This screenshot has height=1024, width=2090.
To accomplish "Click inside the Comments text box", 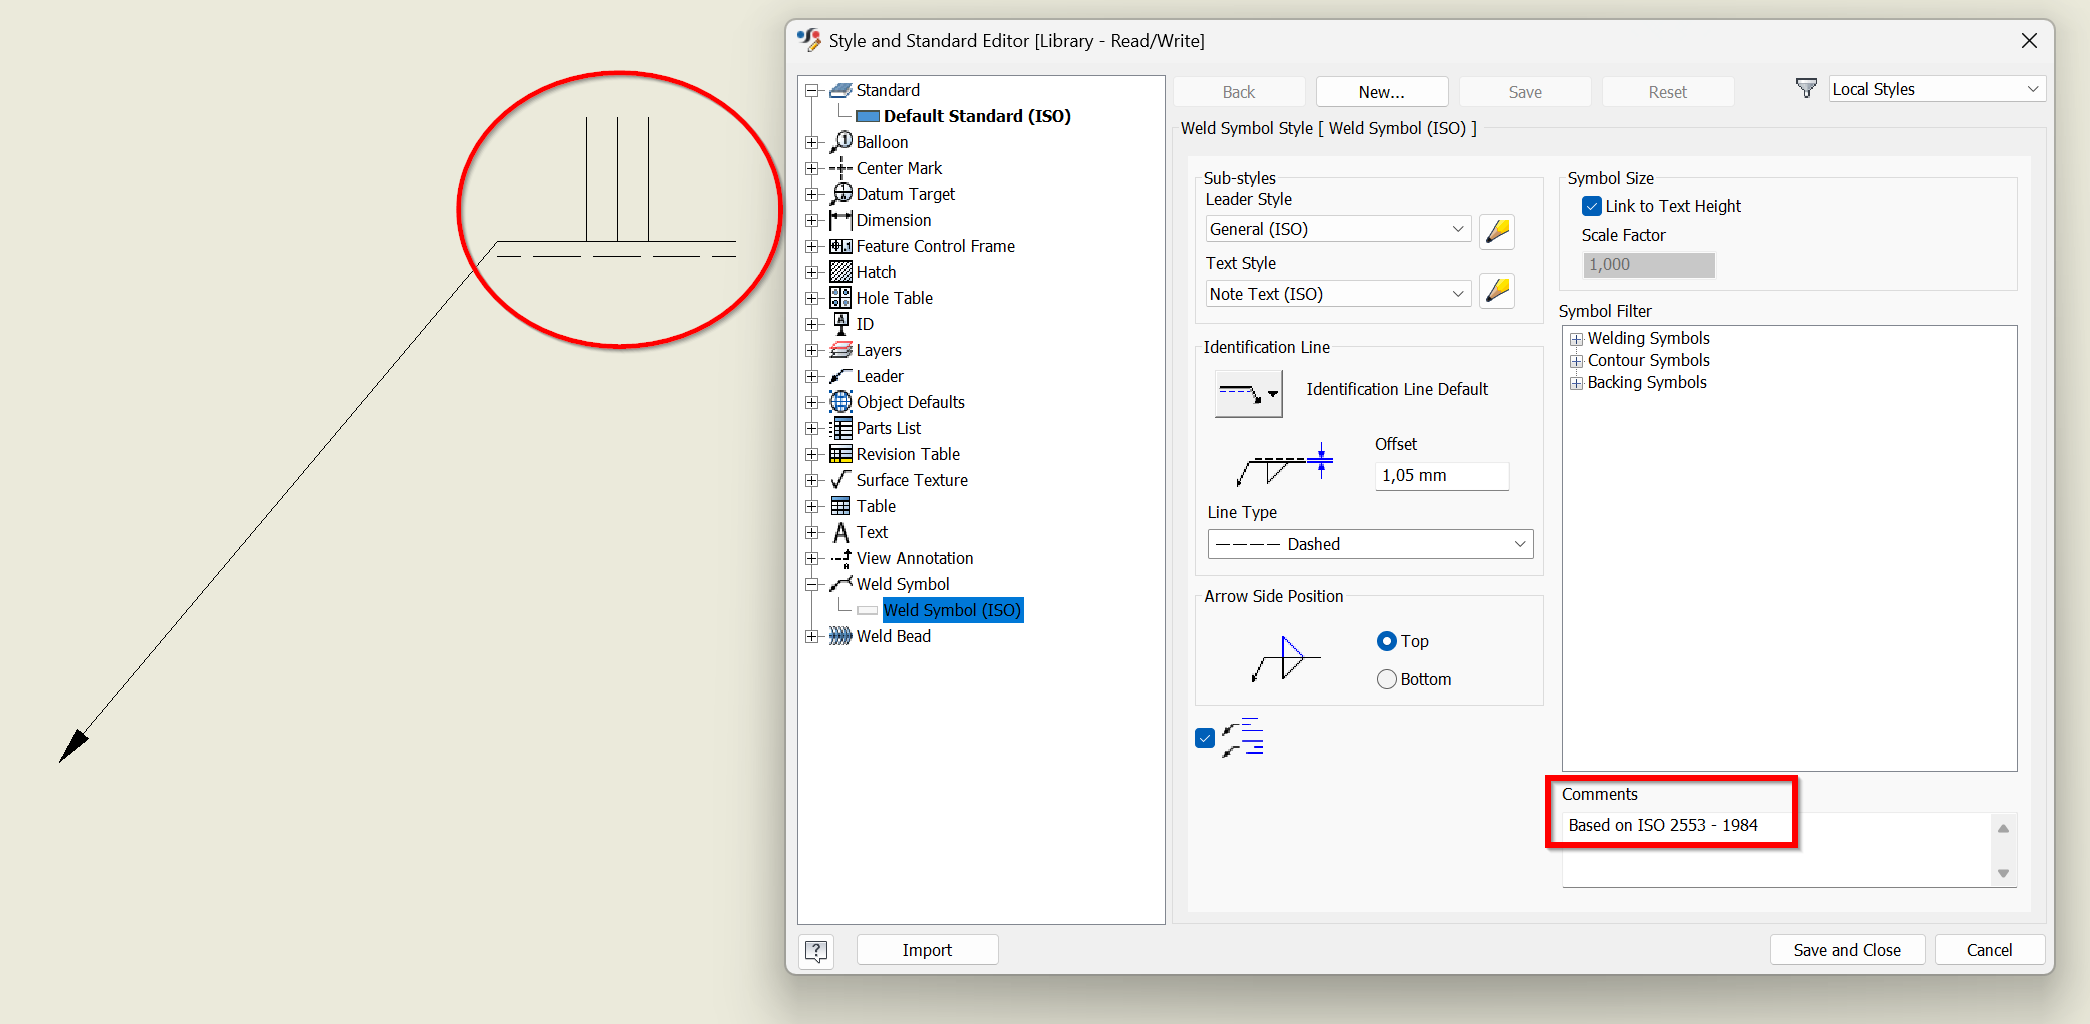I will click(1777, 849).
